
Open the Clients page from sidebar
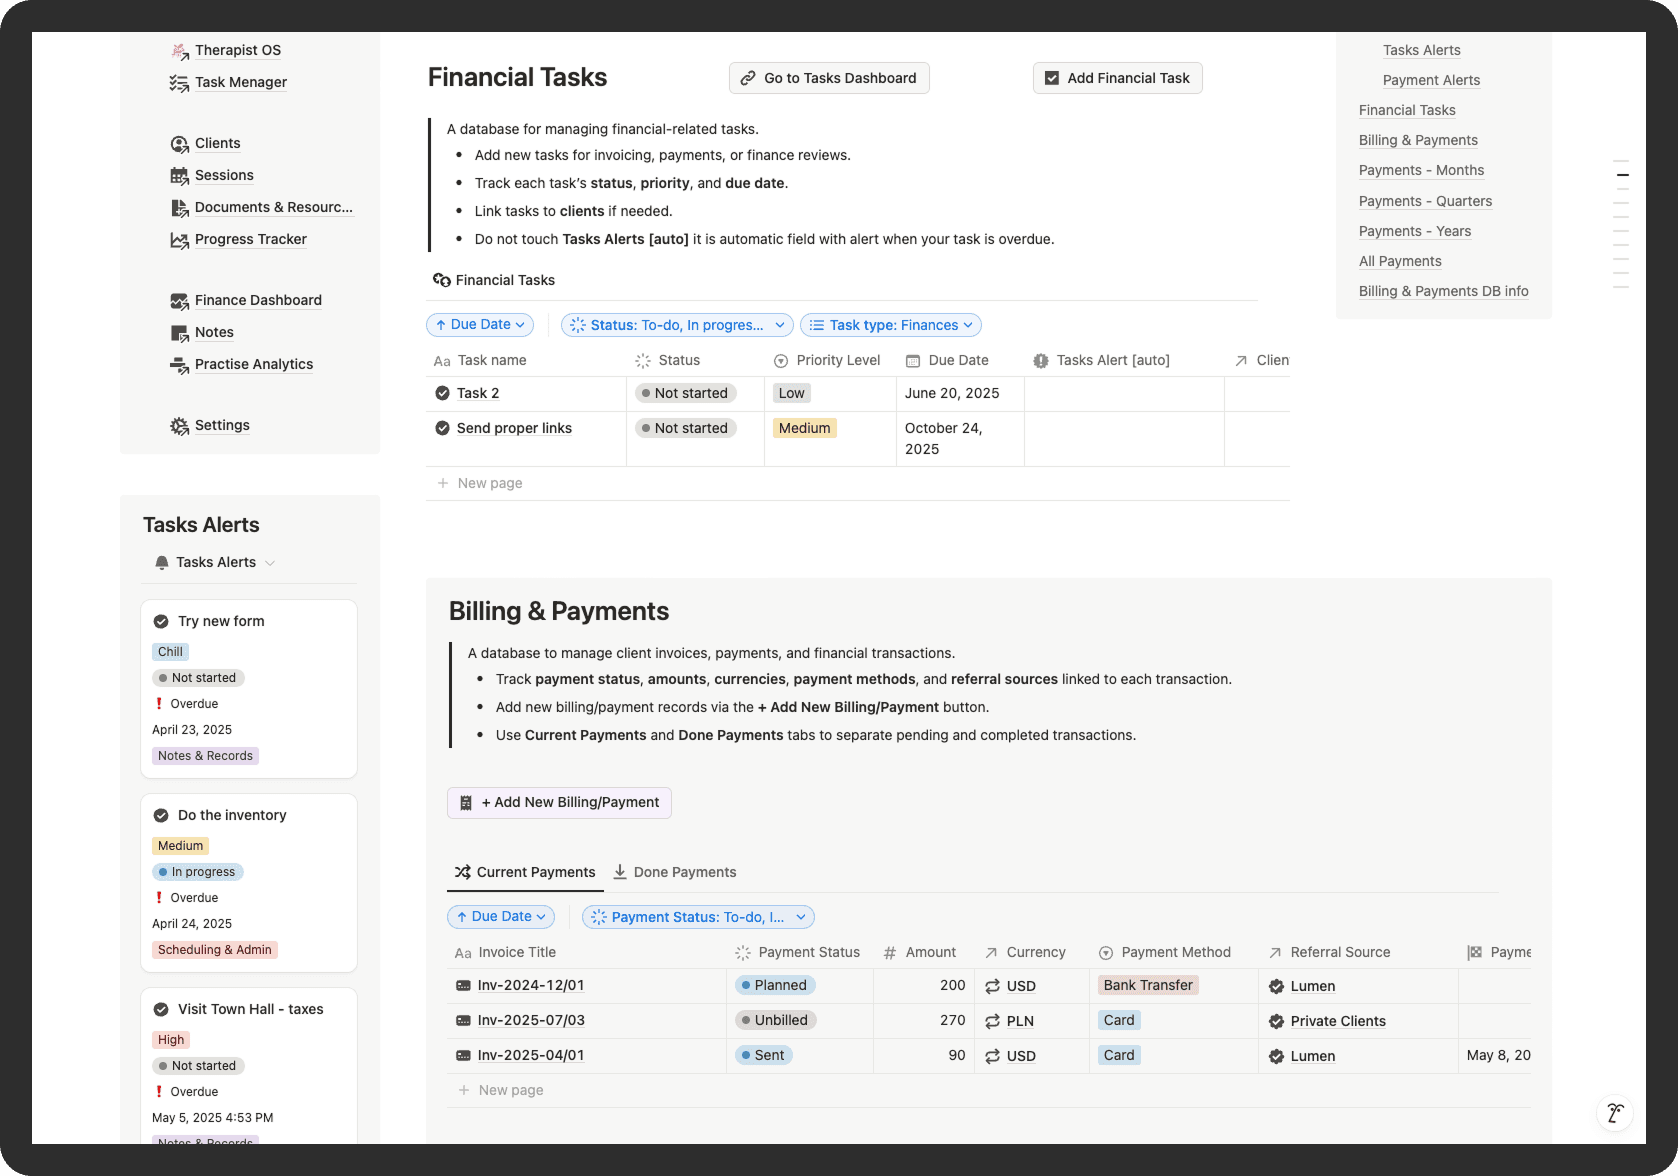tap(180, 143)
